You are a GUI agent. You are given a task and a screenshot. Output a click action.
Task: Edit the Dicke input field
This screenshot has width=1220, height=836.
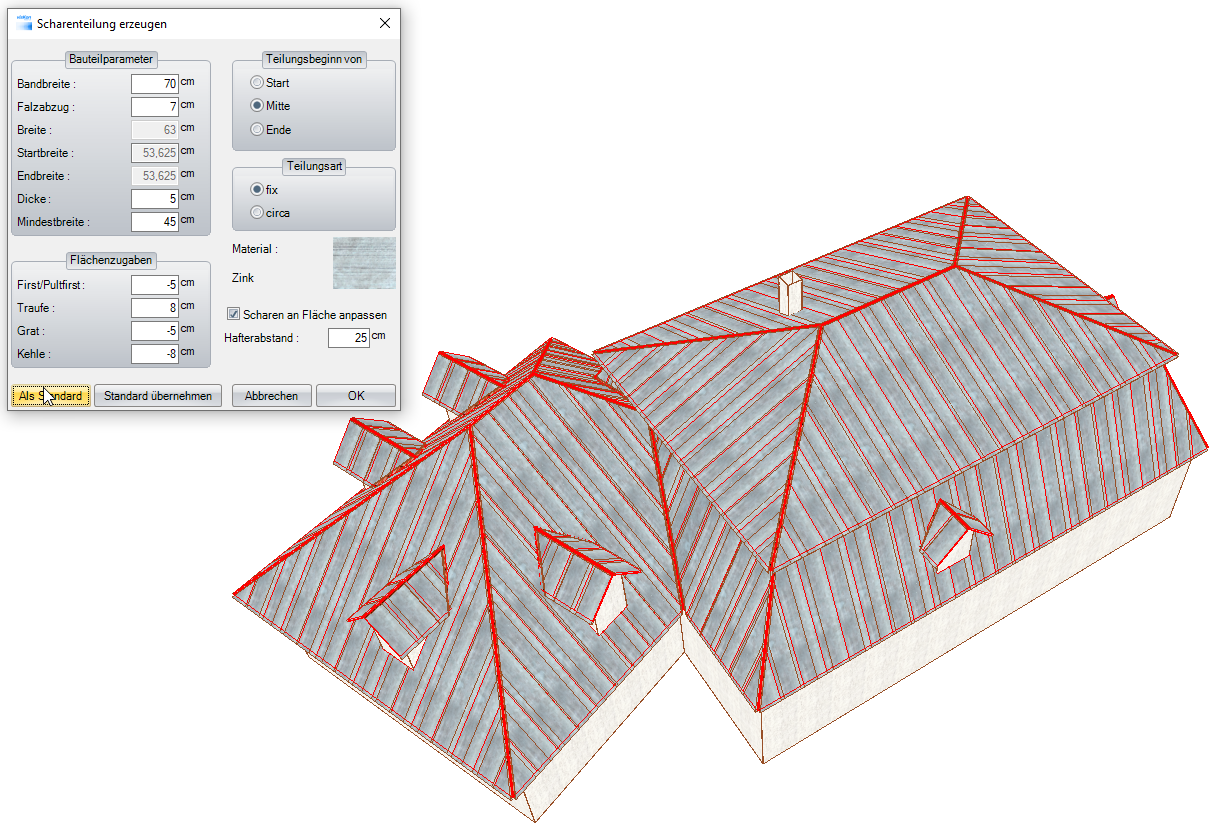[155, 199]
